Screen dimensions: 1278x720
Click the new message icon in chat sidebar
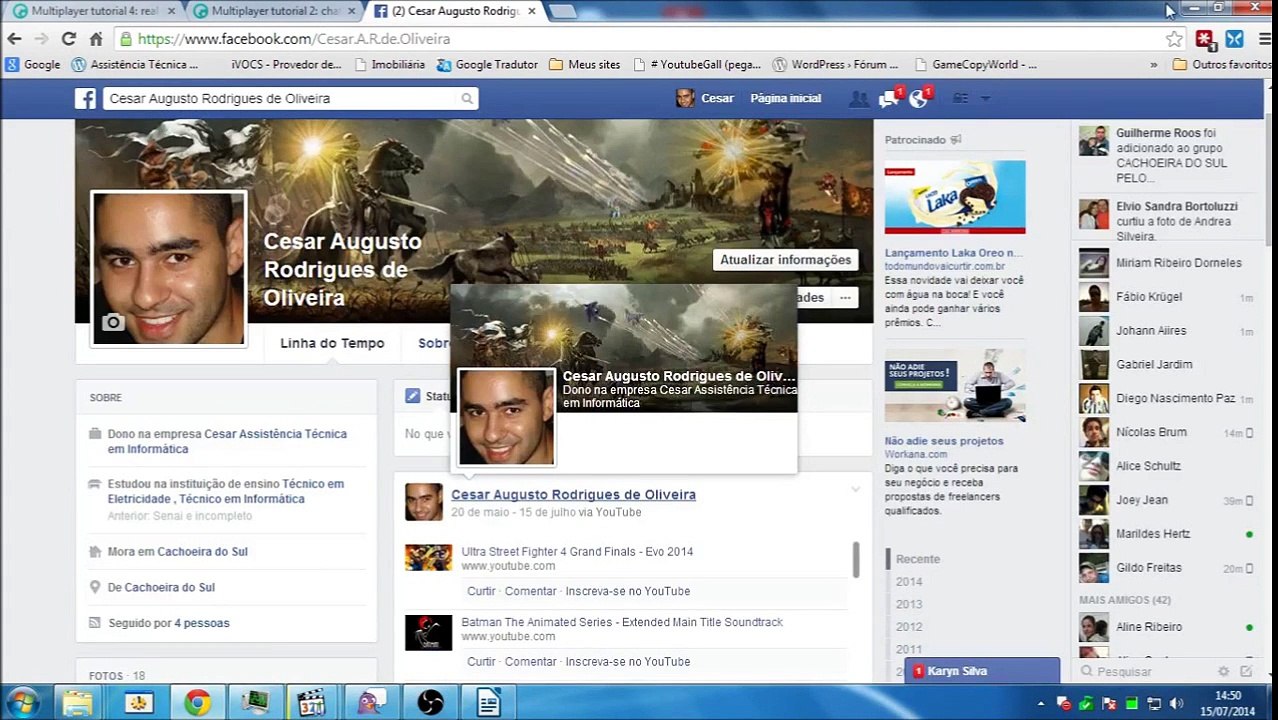tap(1246, 672)
